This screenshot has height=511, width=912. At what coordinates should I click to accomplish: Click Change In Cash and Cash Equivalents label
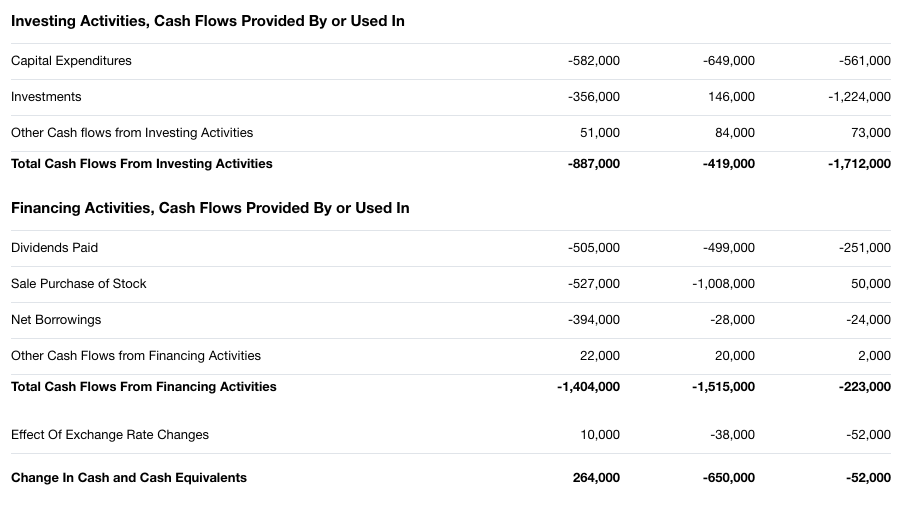pos(129,478)
